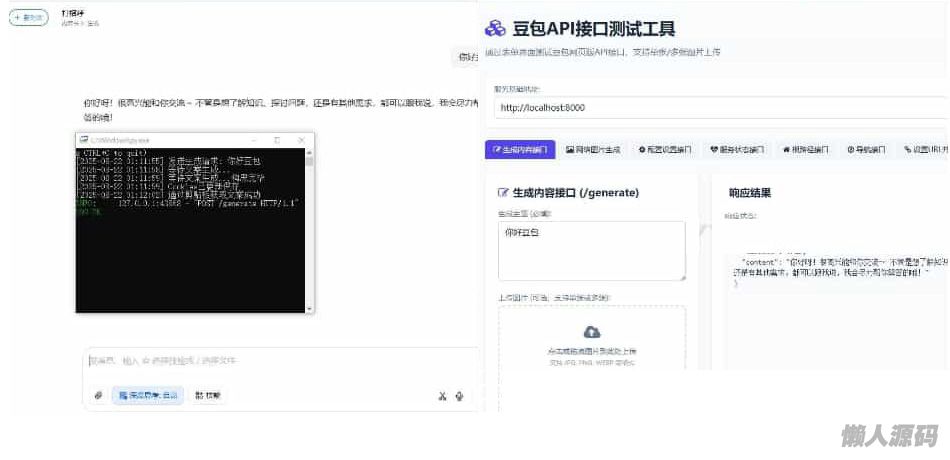Click the assistant reply starting with 你好呀
Image resolution: width=950 pixels, height=460 pixels.
pos(281,108)
